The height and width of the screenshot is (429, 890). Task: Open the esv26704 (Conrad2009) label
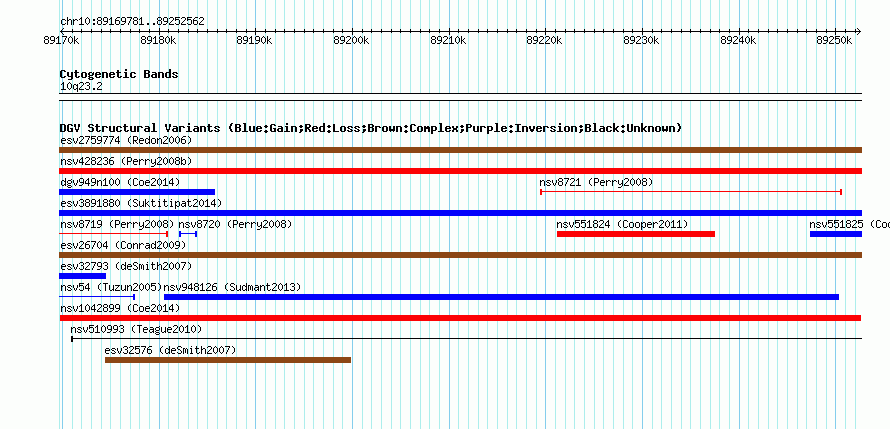coord(123,245)
